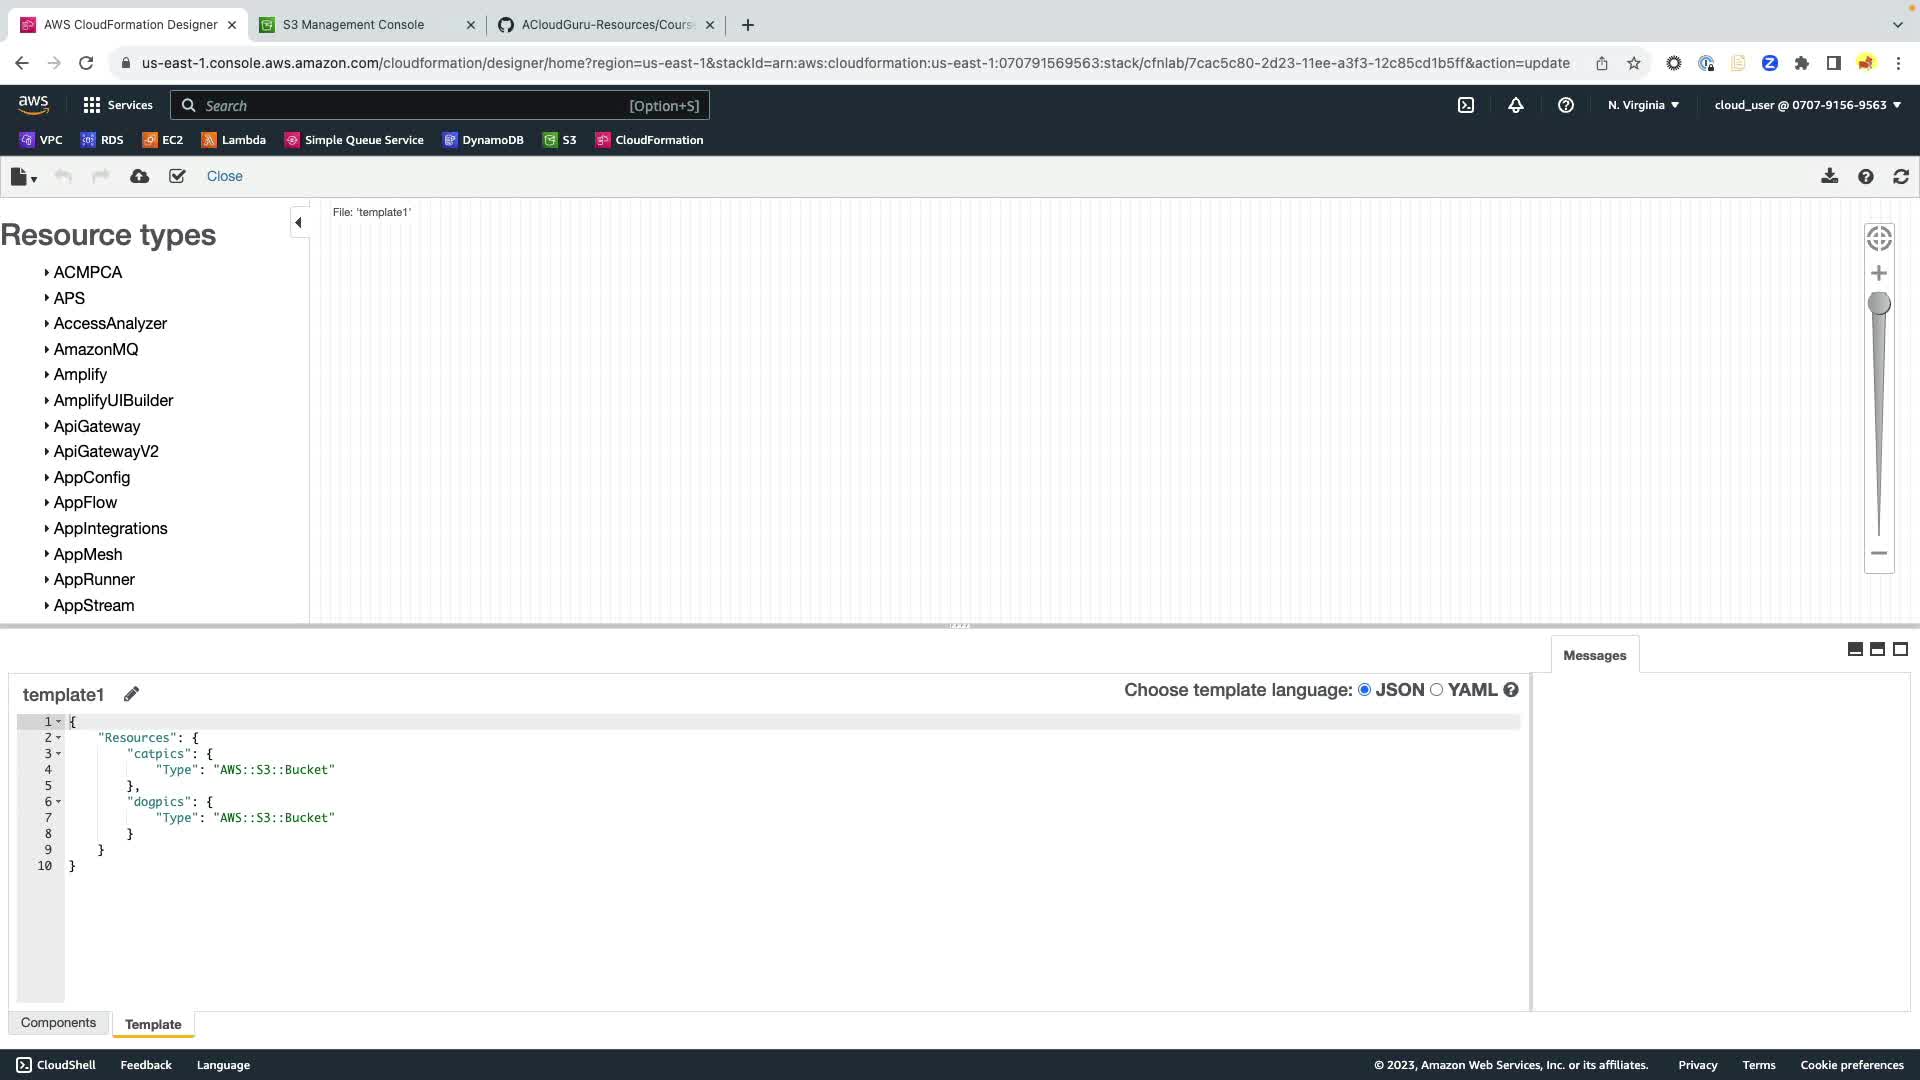1920x1080 pixels.
Task: Switch to the Components tab
Action: tap(58, 1023)
